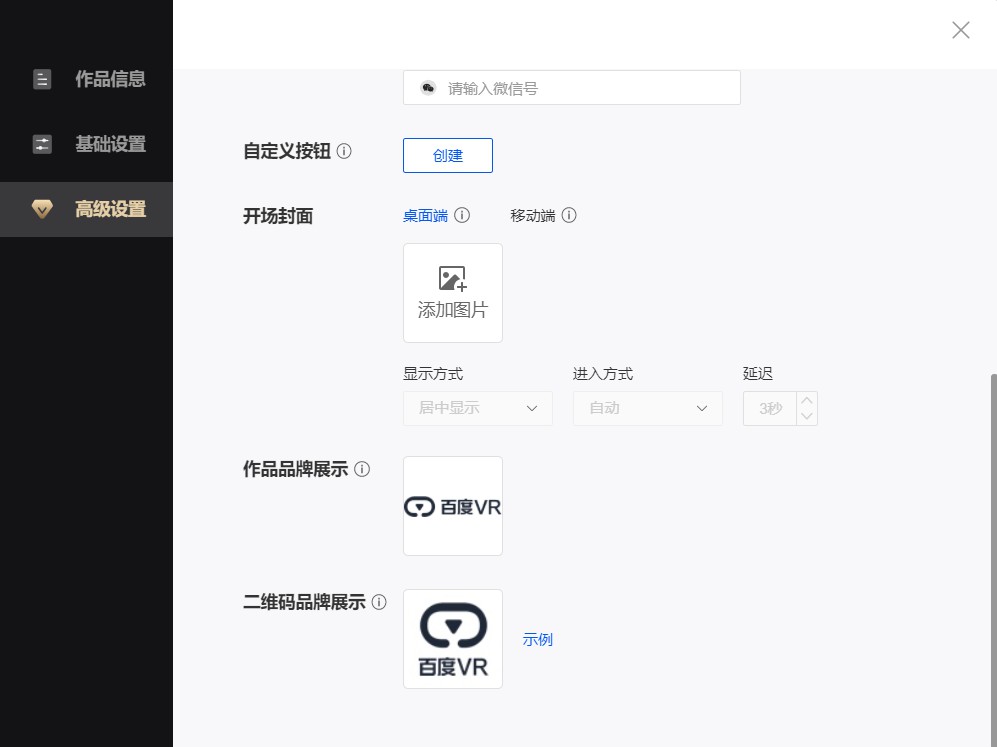Open the 示例 link
This screenshot has height=747, width=997.
click(x=537, y=640)
